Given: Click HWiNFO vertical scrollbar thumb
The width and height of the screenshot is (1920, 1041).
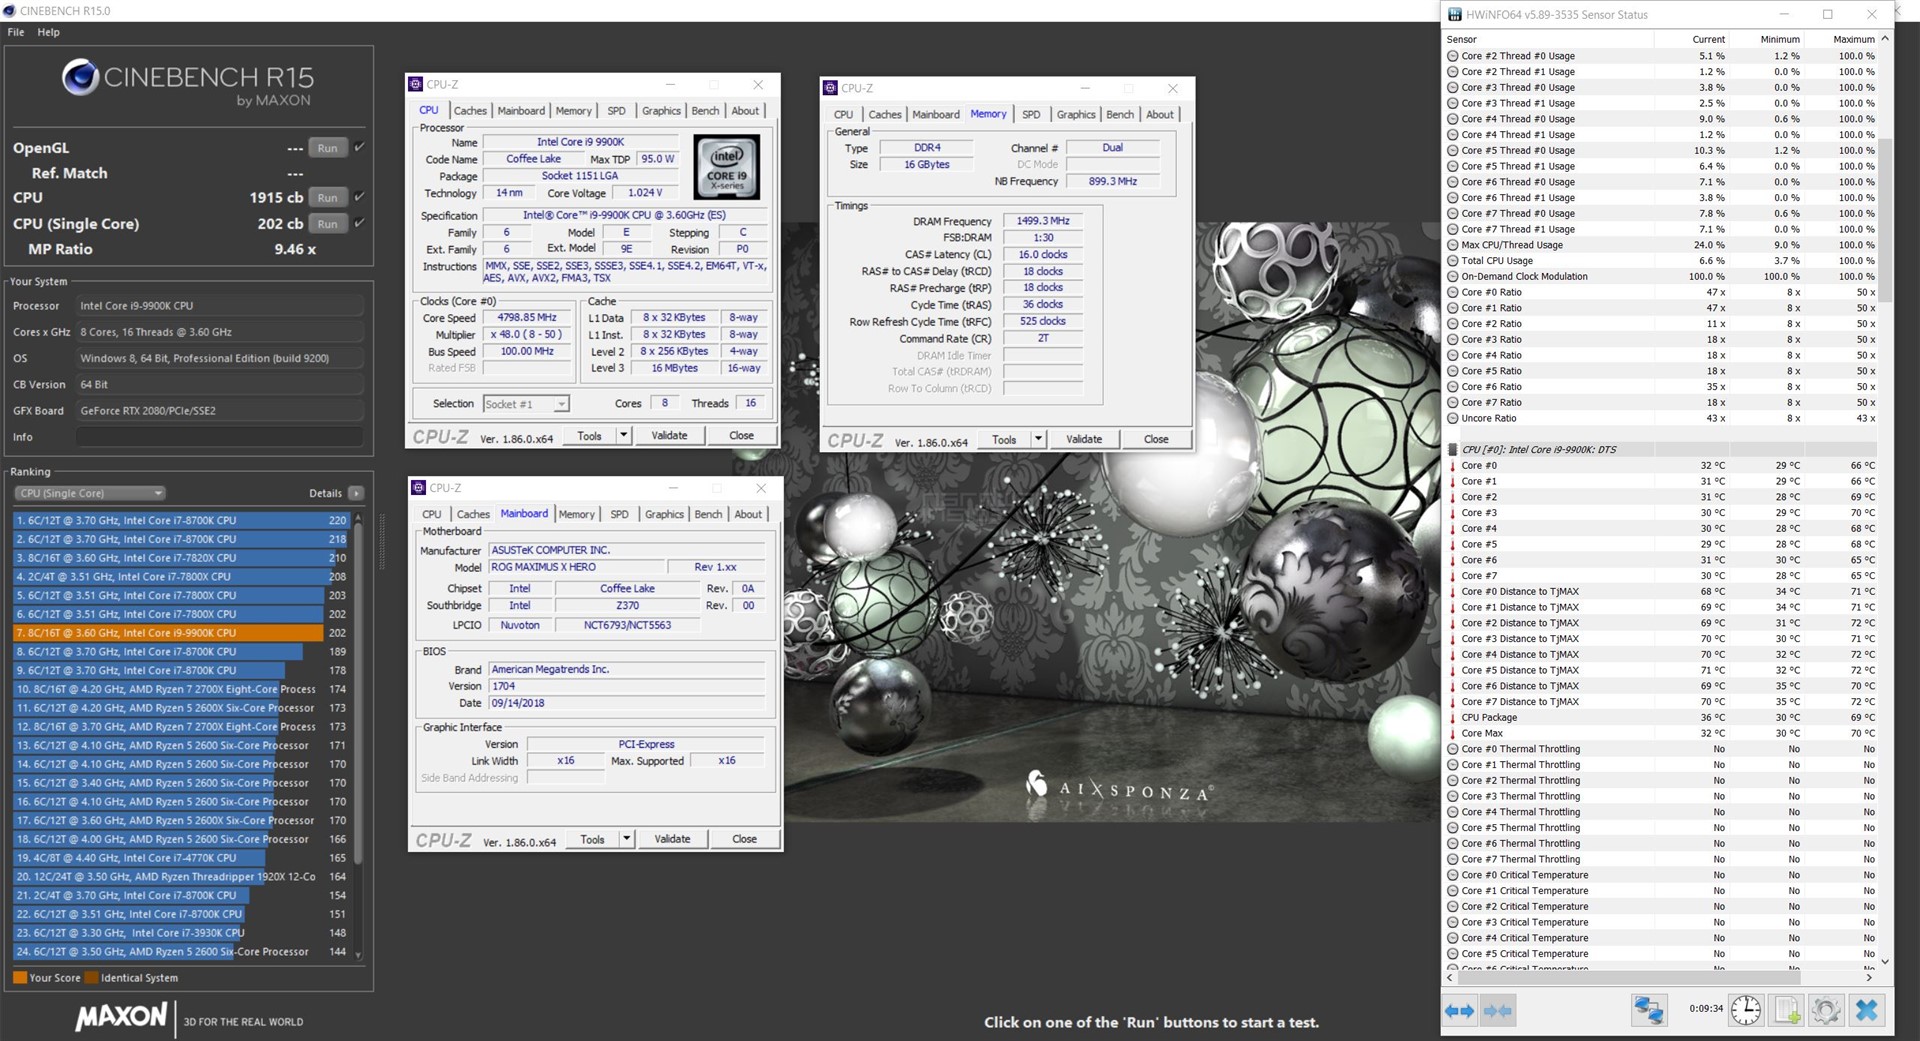Looking at the screenshot, I should [1885, 220].
